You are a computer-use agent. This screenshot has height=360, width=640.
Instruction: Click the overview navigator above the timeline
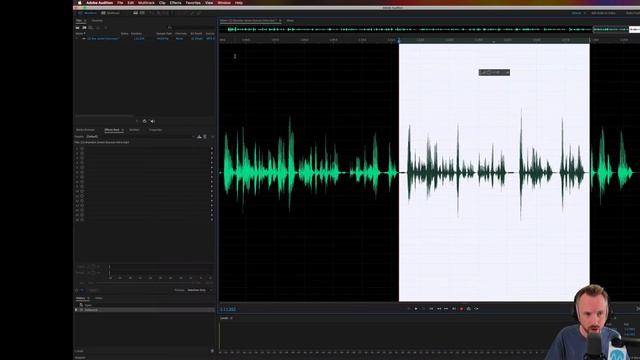point(429,29)
